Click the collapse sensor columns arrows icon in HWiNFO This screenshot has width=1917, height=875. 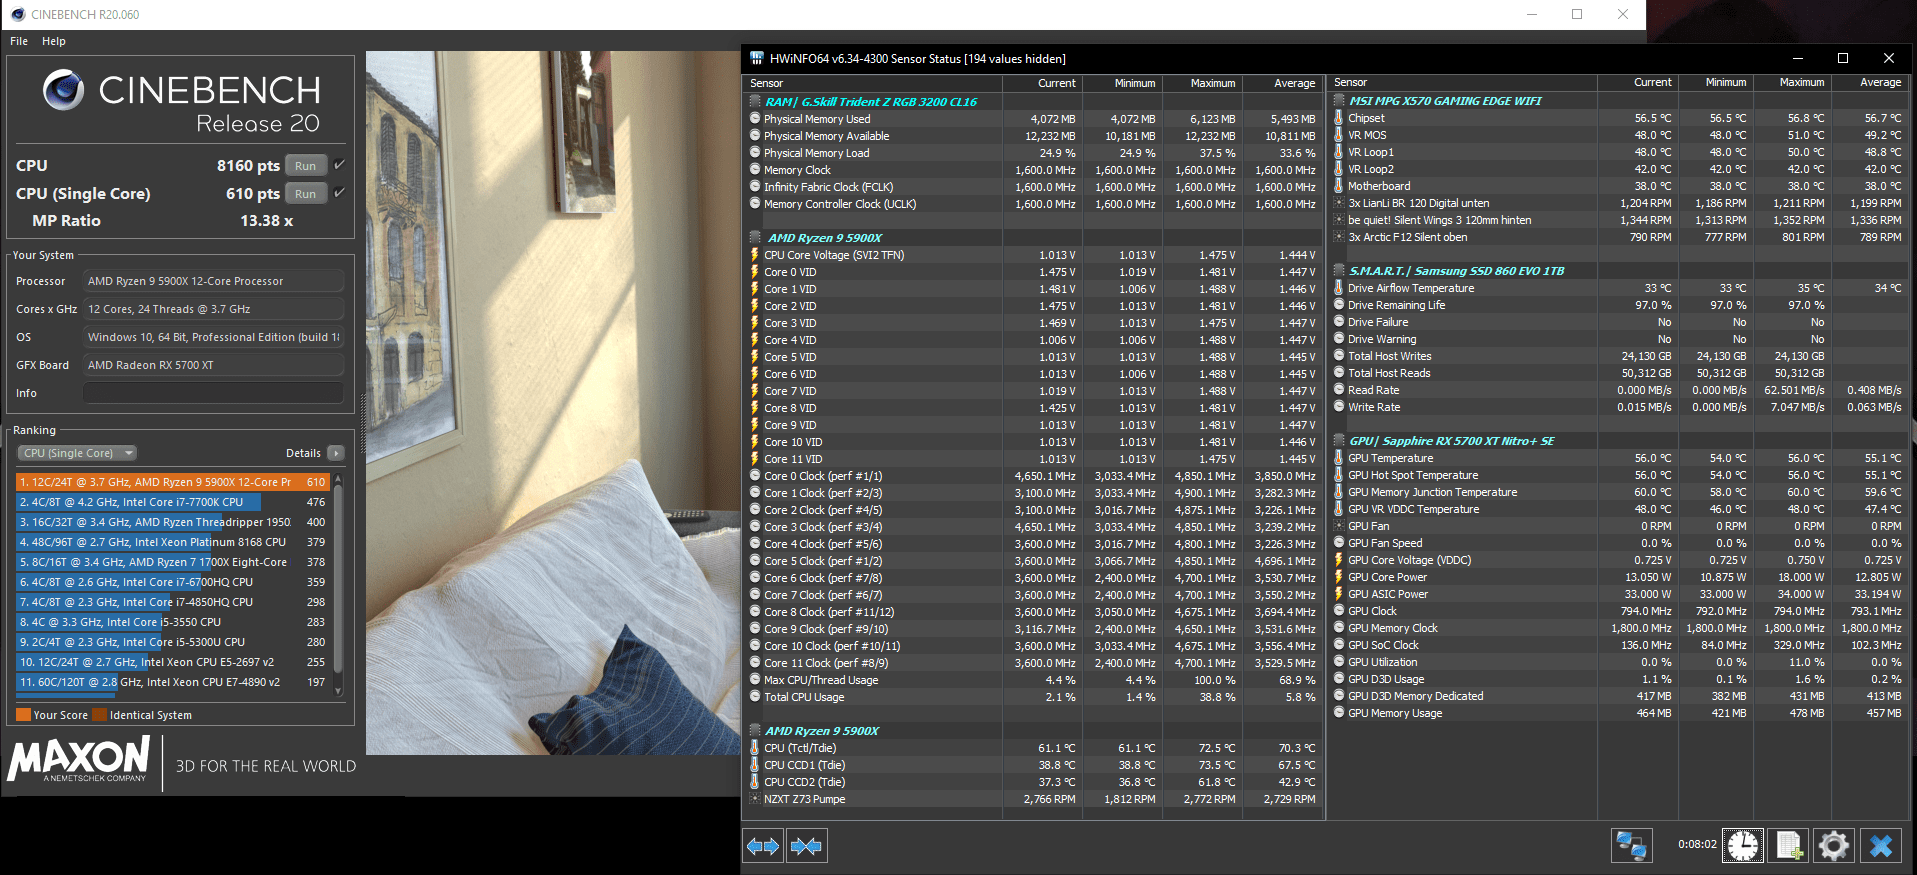tap(806, 846)
